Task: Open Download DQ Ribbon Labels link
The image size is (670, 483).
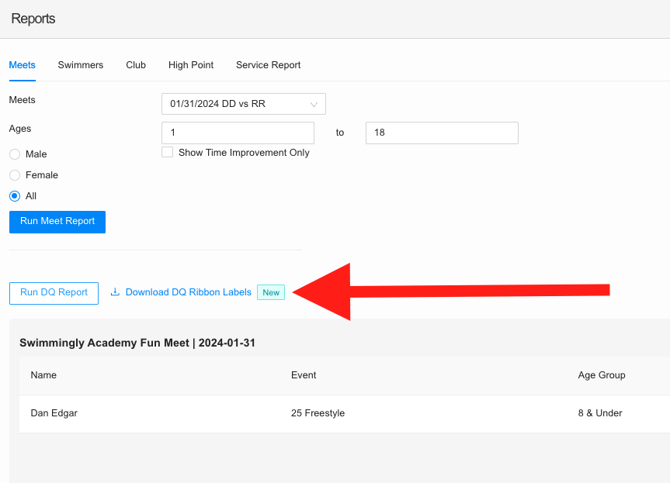Action: [x=188, y=292]
